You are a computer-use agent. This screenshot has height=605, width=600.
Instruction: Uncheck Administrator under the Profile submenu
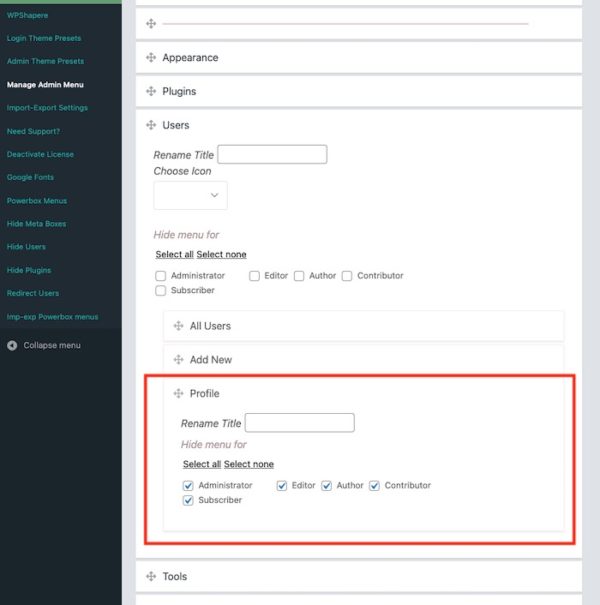coord(188,486)
